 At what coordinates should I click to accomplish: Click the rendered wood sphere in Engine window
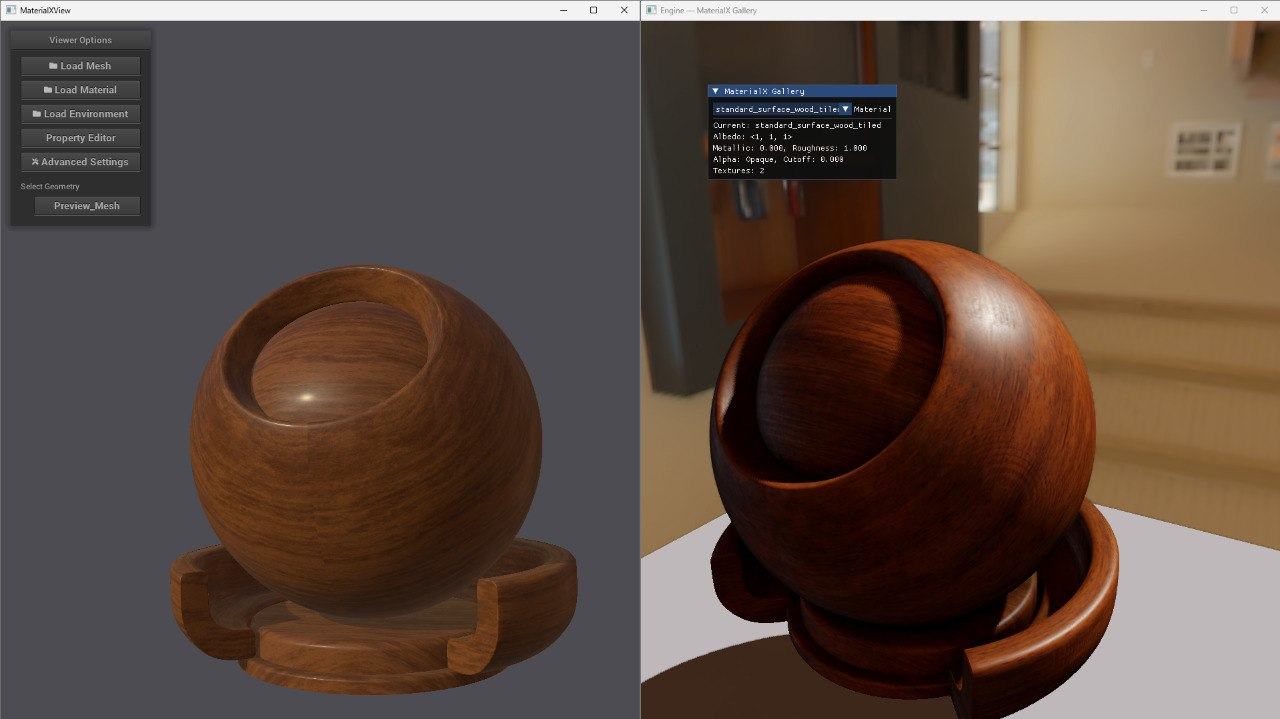pyautogui.click(x=902, y=430)
